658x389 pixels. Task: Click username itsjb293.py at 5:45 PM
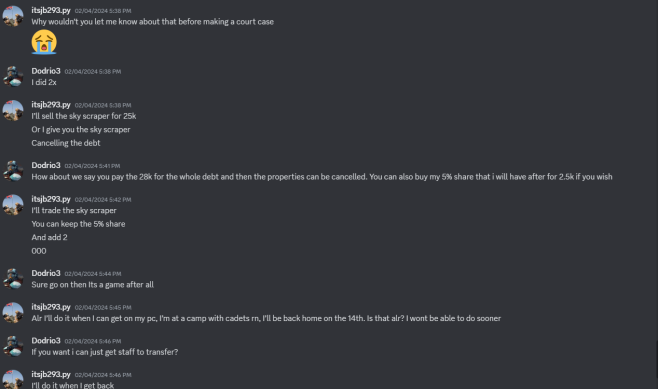[x=51, y=307]
